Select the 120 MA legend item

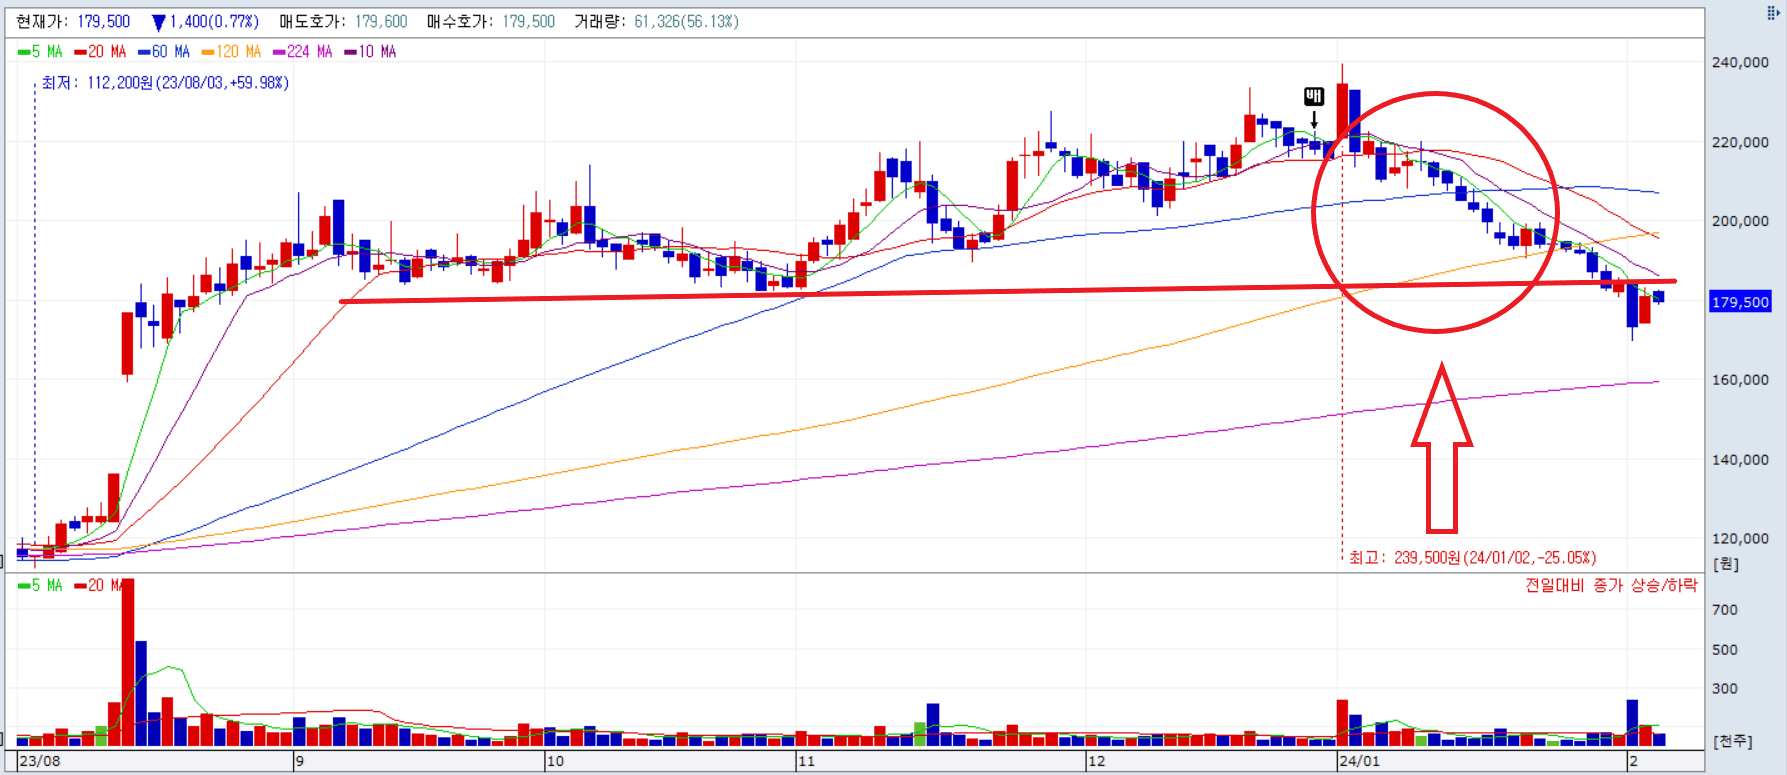point(231,52)
